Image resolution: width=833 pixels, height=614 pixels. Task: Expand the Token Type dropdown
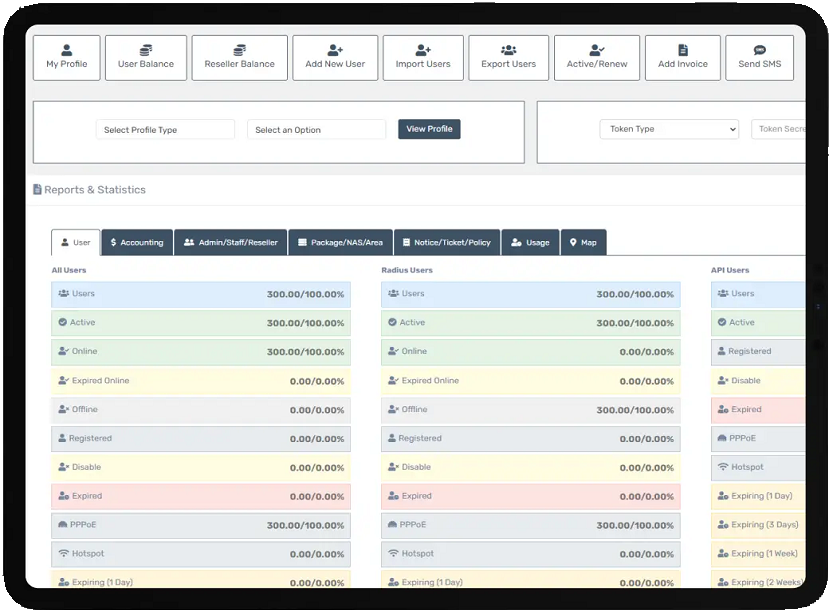tap(669, 129)
